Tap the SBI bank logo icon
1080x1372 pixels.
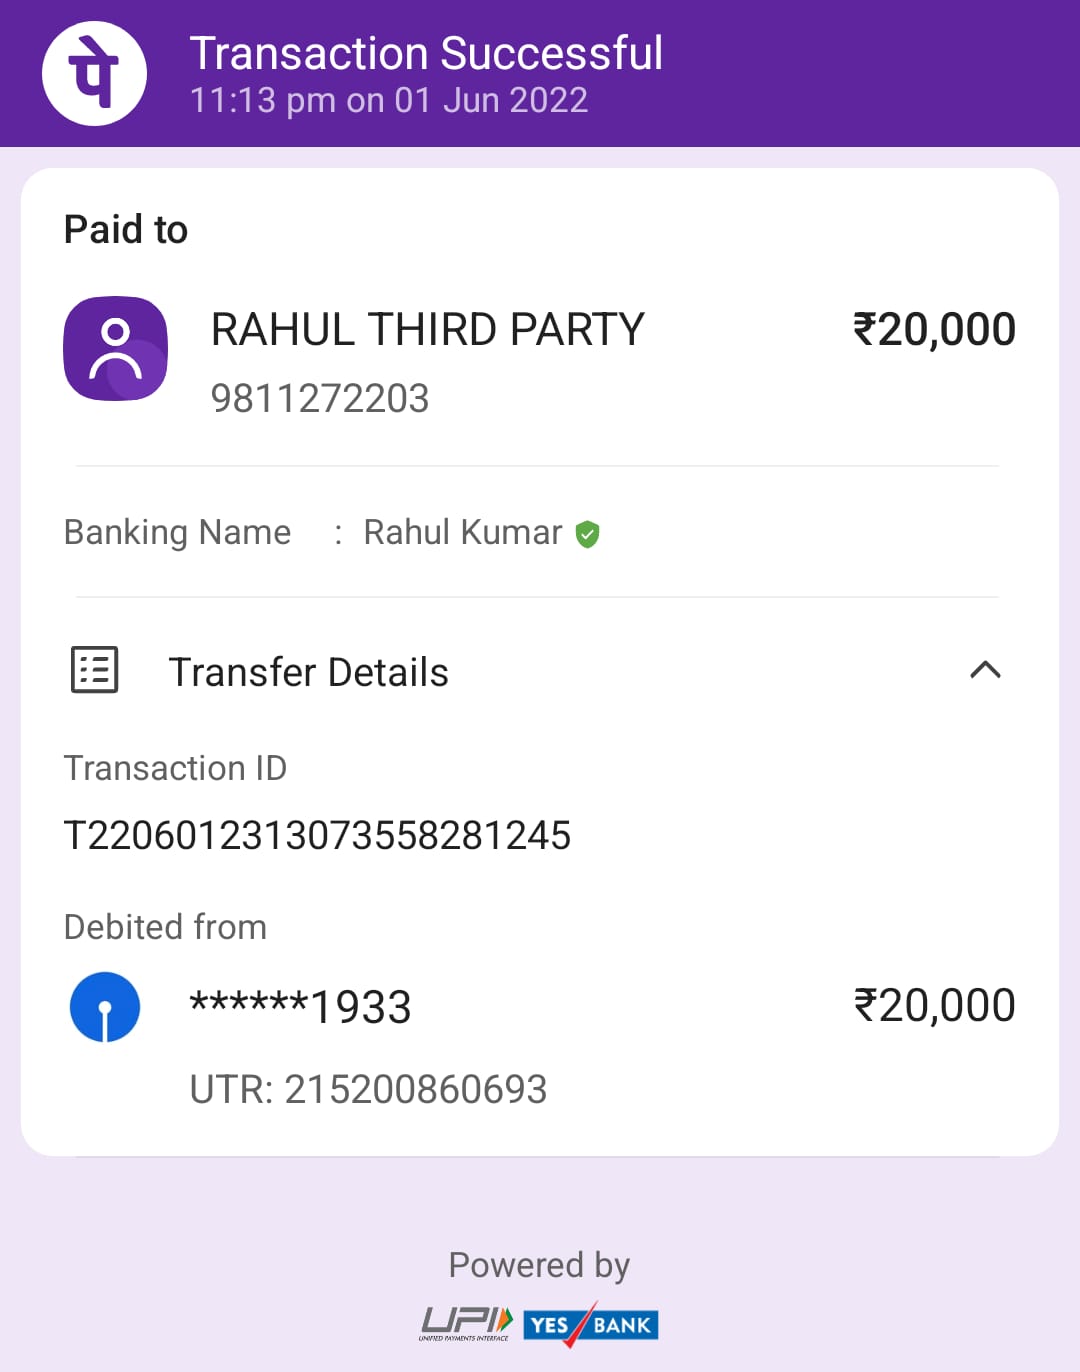click(x=105, y=1007)
